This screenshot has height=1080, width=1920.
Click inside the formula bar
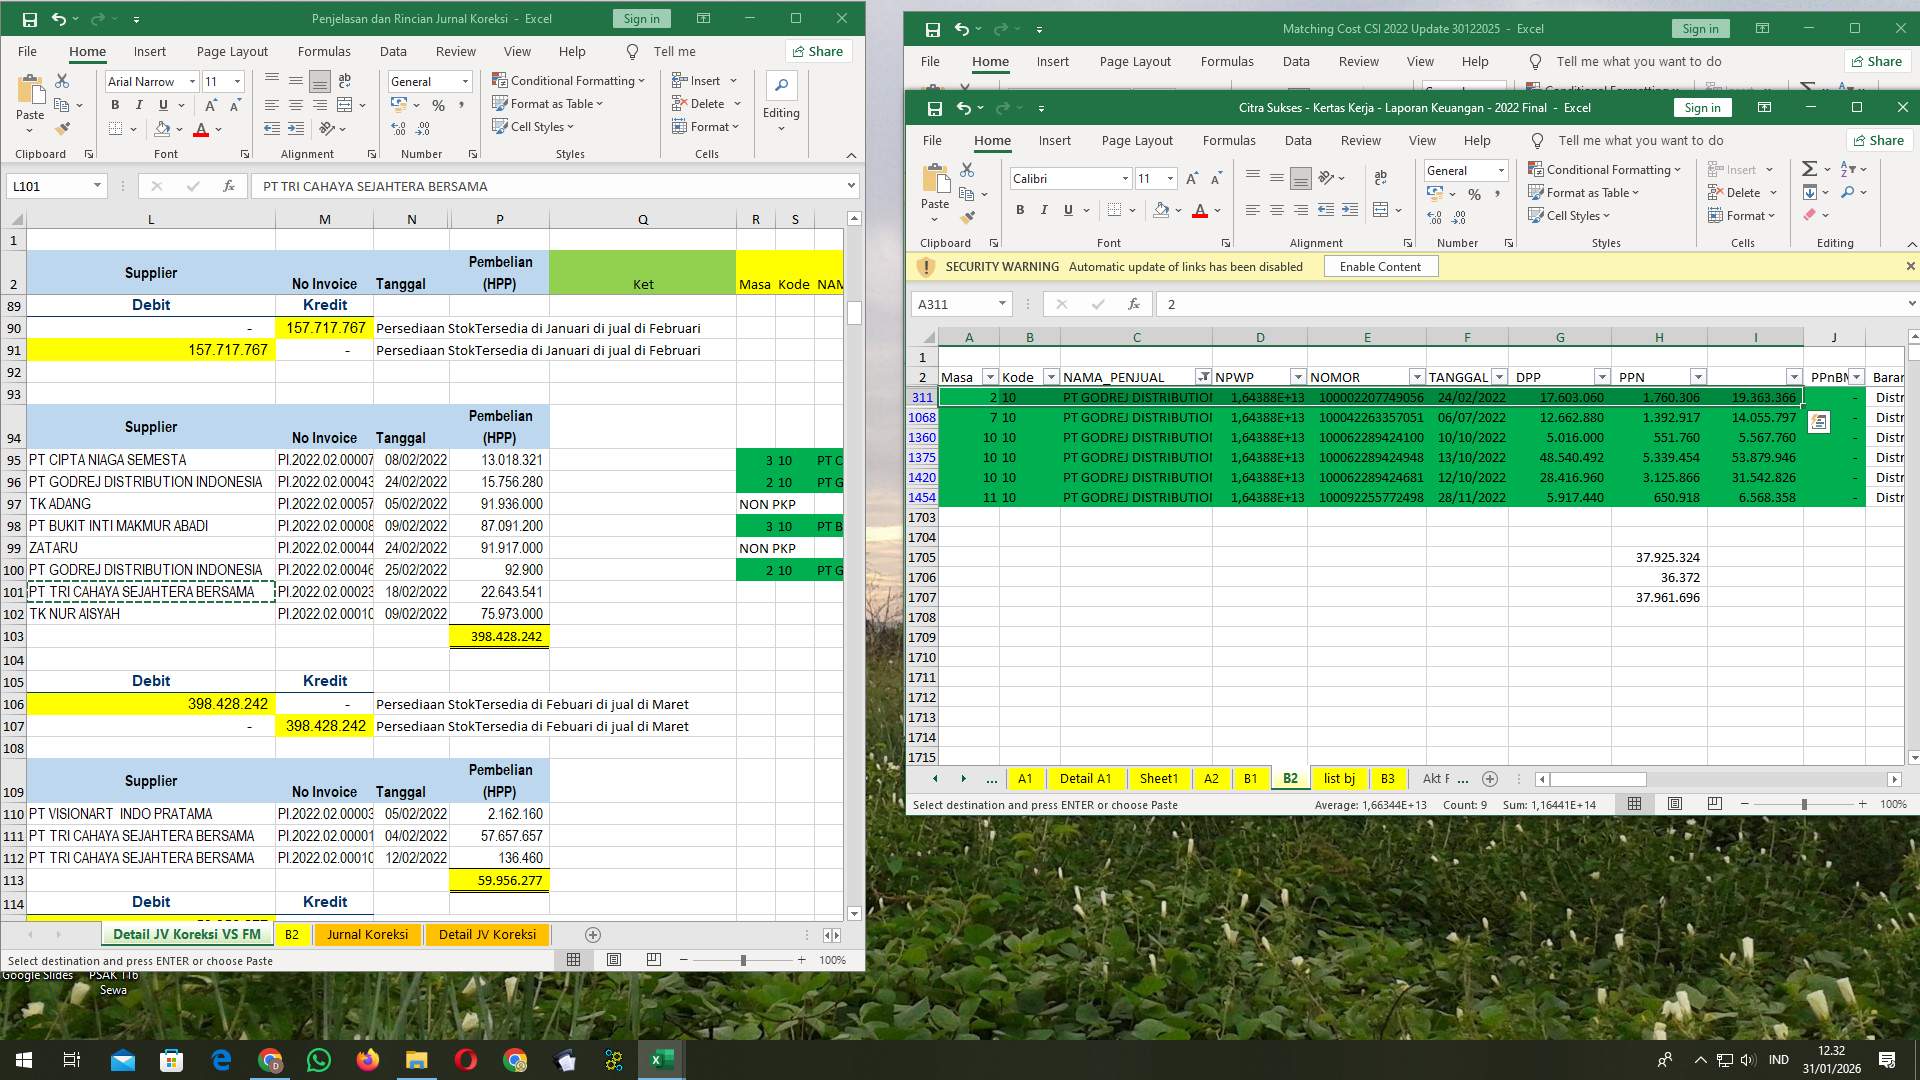pyautogui.click(x=1400, y=304)
